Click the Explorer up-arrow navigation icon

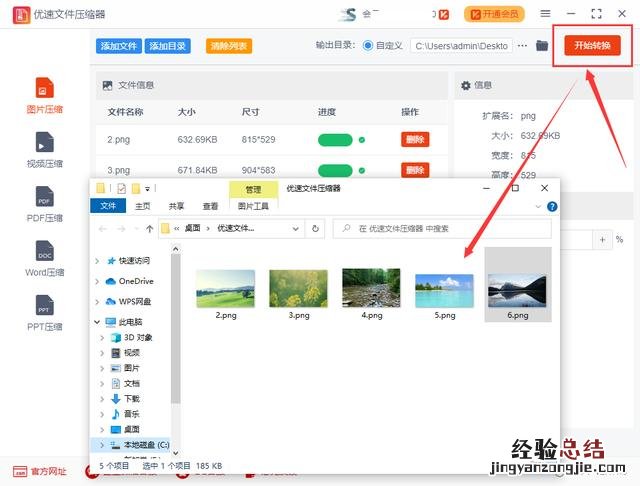(149, 229)
